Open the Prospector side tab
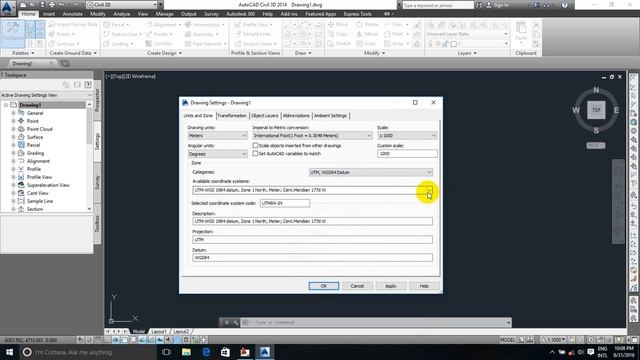640x360 pixels. pos(97,100)
